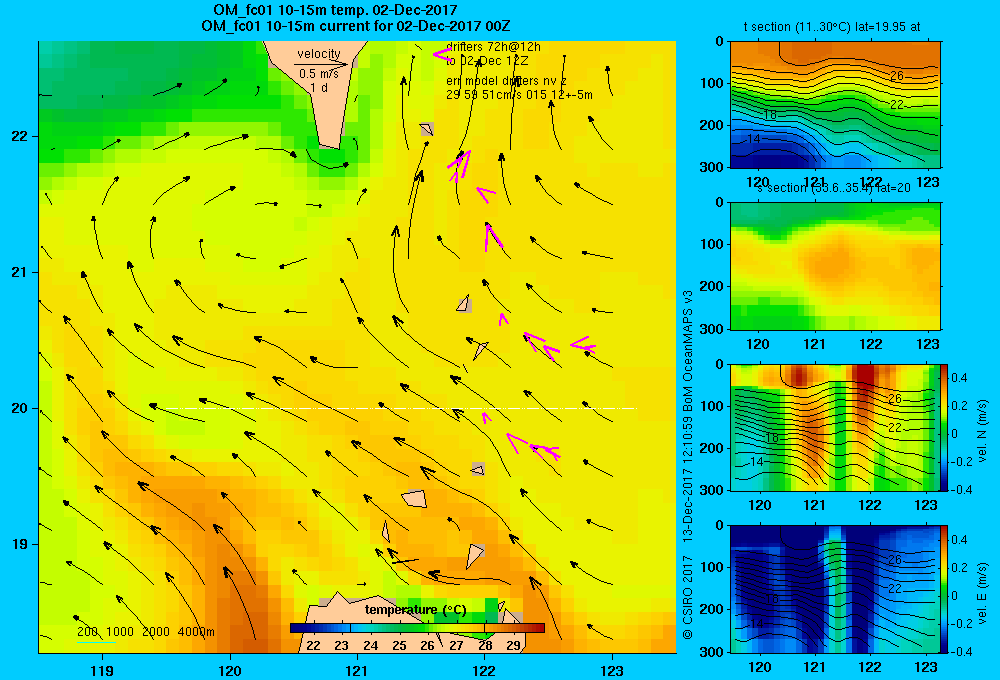Click the 't section (11..30°C) lat=19.95' title
This screenshot has width=1000, height=680.
[x=832, y=27]
